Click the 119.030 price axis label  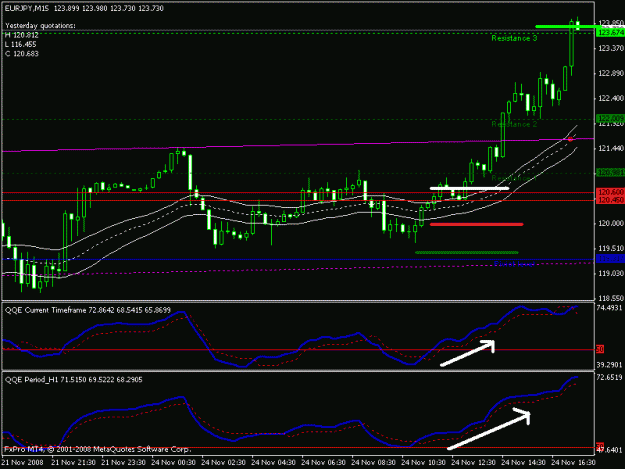[611, 273]
